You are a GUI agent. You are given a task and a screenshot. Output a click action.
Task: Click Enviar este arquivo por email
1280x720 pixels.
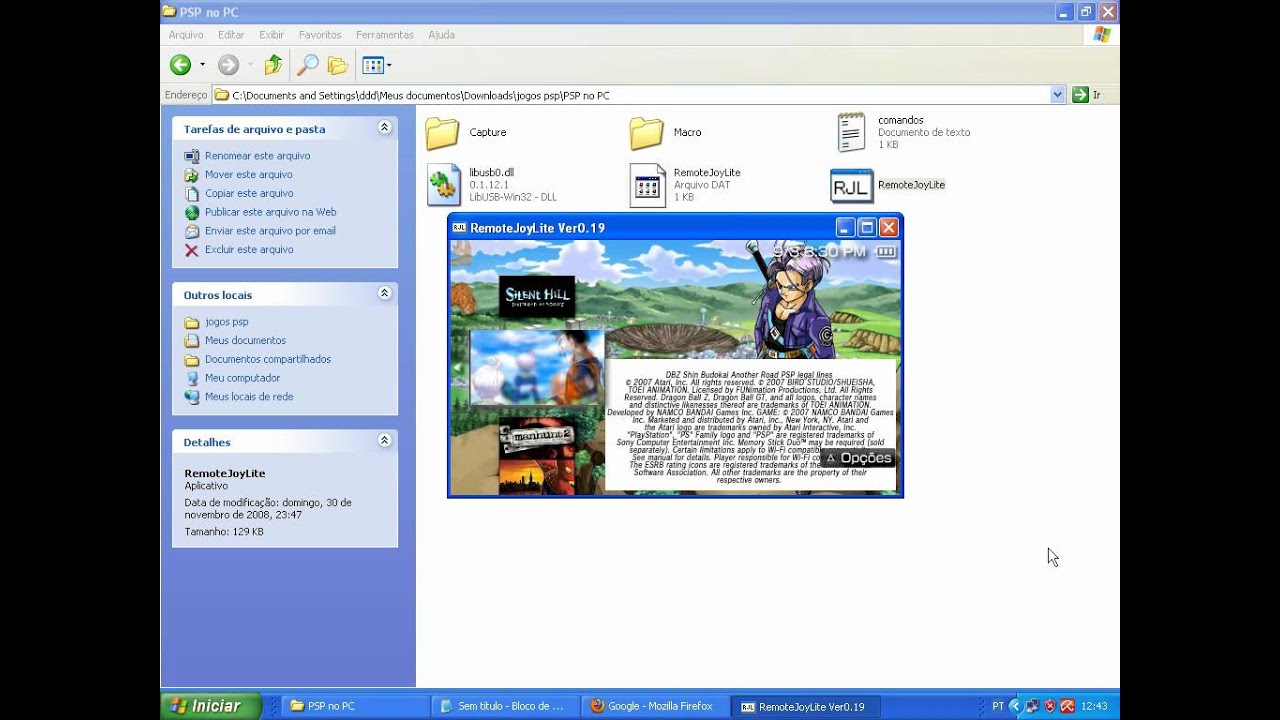(x=270, y=231)
